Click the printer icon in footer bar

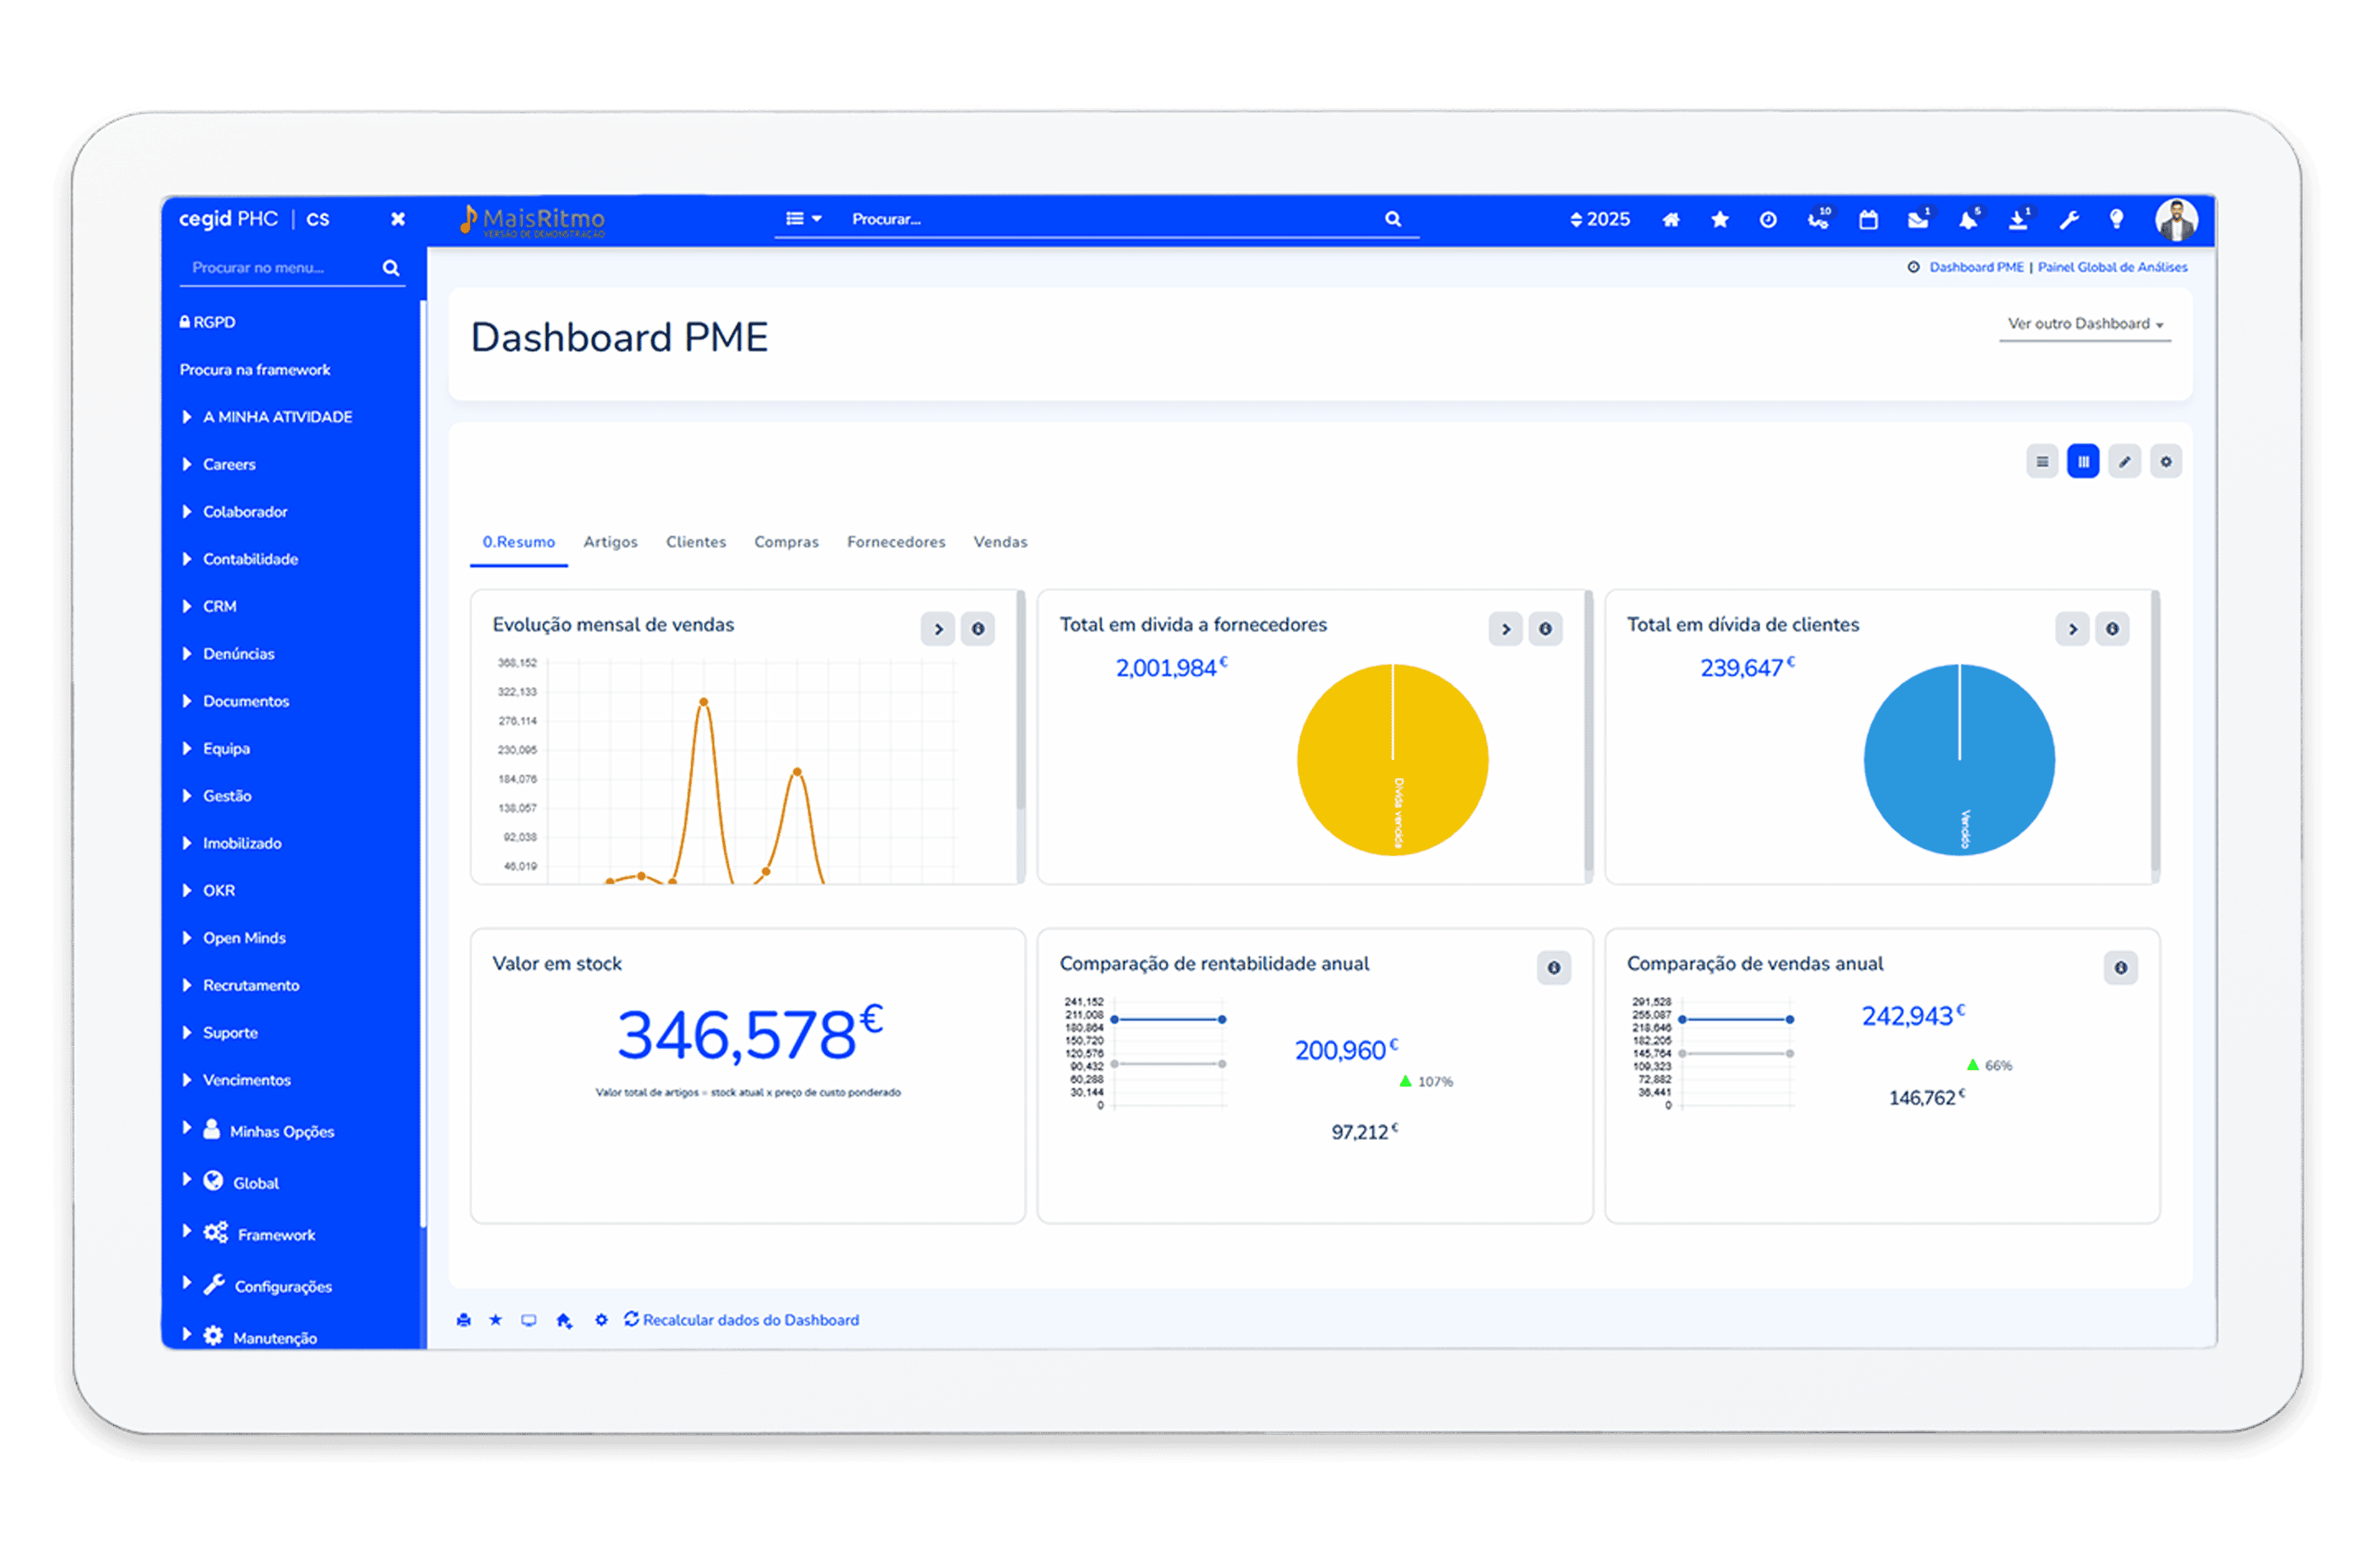463,1320
